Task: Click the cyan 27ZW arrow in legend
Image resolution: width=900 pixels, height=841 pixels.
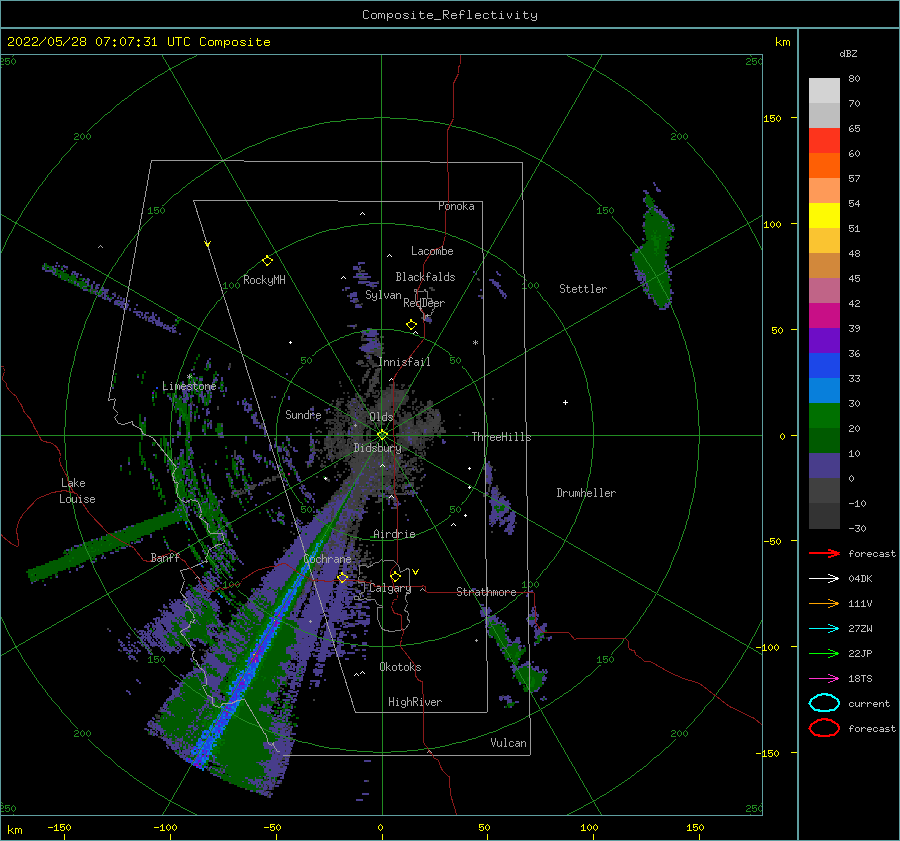Action: point(824,629)
